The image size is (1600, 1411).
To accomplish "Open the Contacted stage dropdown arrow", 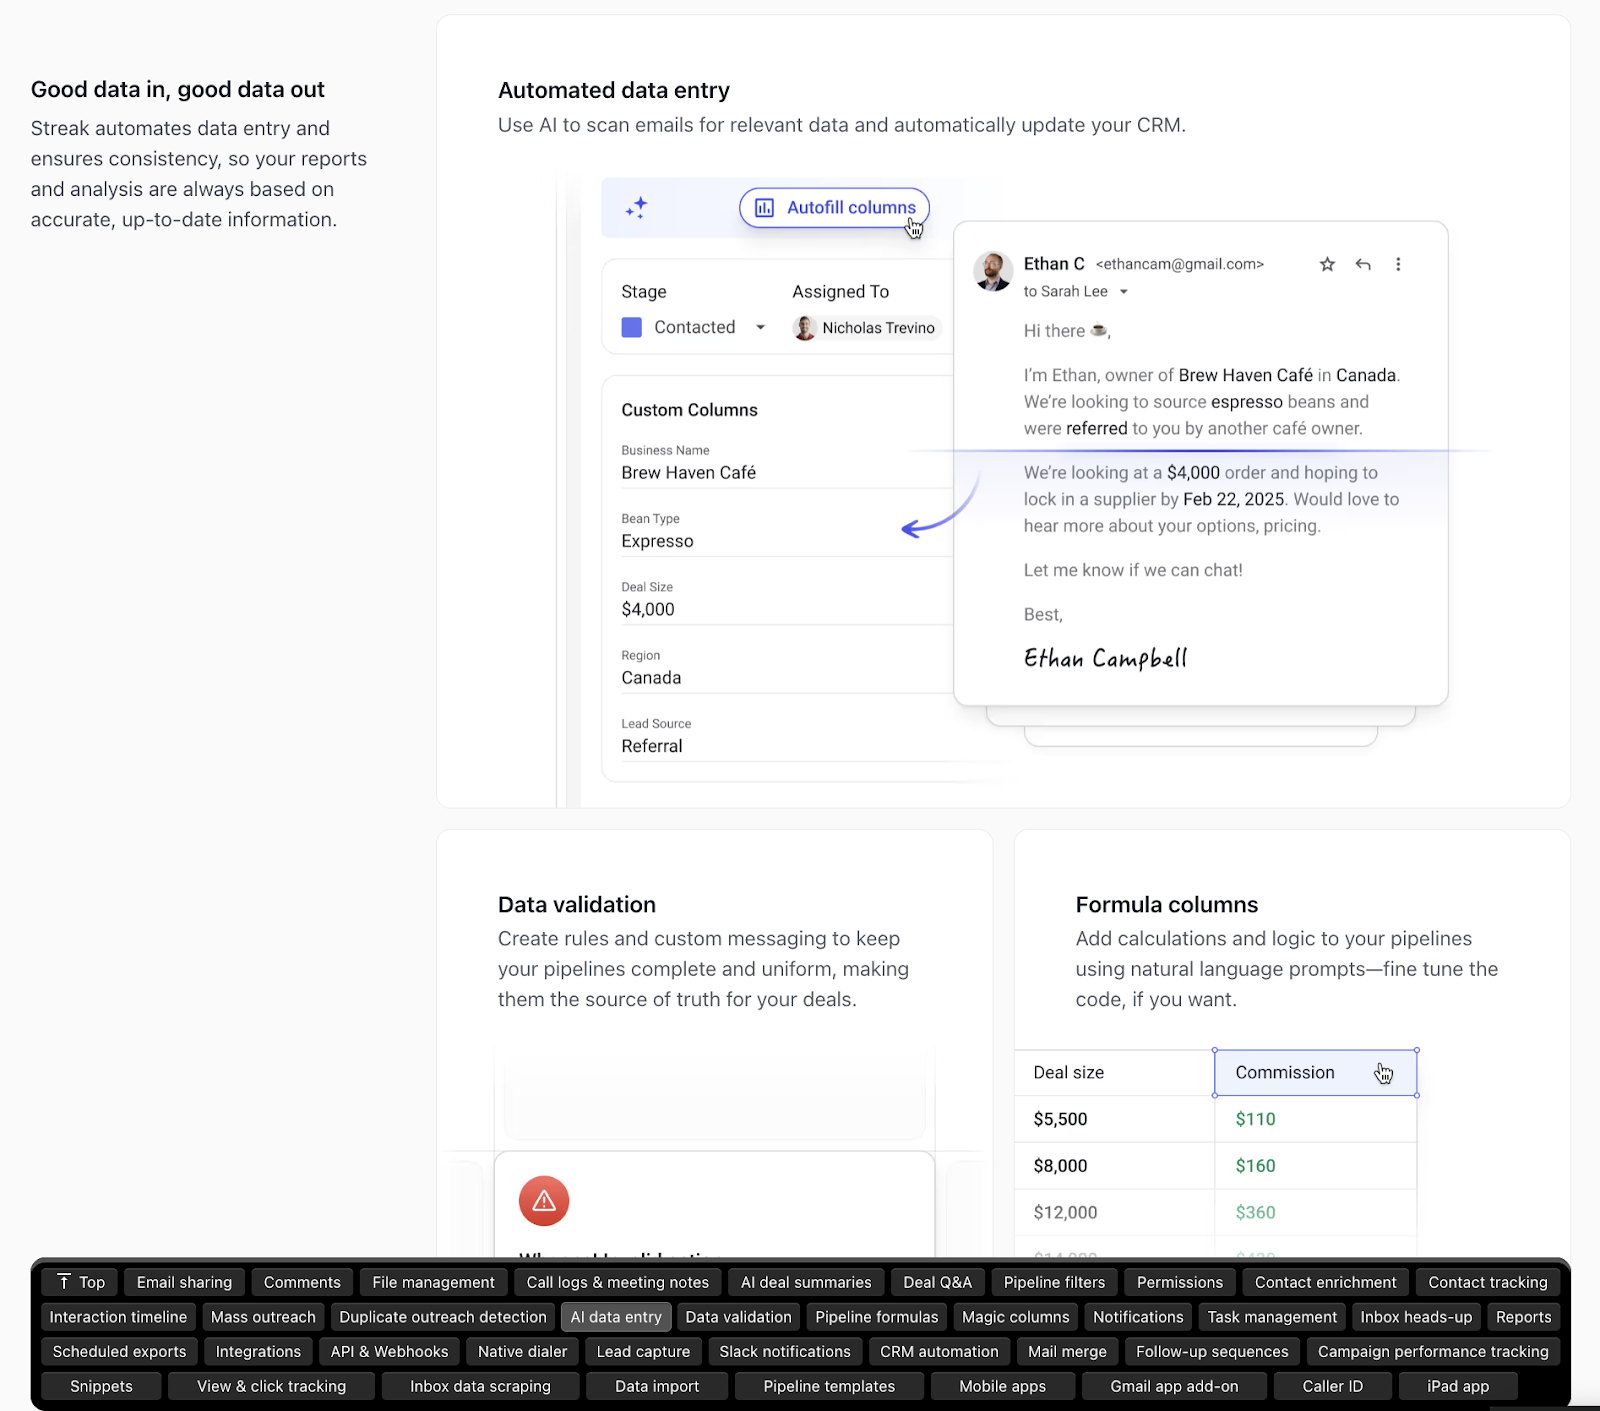I will (x=760, y=328).
